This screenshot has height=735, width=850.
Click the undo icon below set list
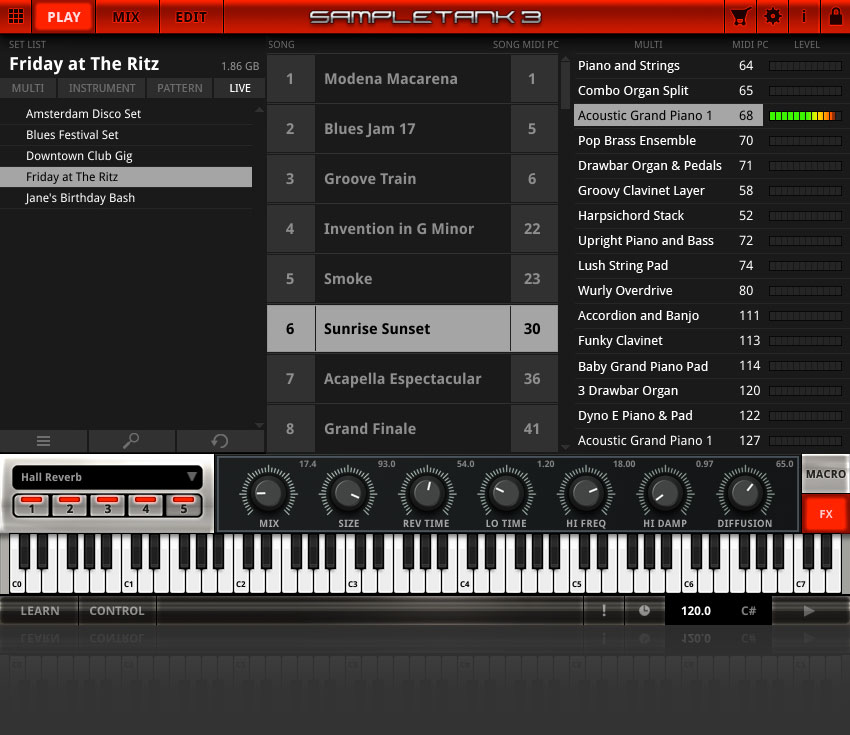coord(219,441)
